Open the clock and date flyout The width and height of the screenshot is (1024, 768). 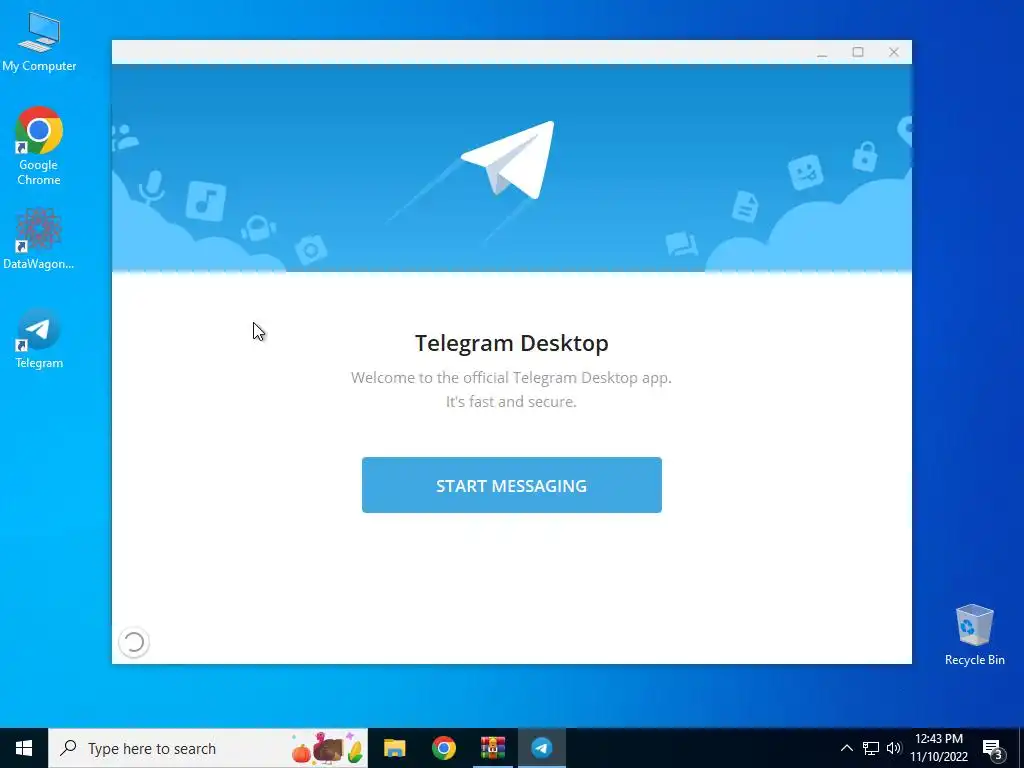pyautogui.click(x=939, y=748)
